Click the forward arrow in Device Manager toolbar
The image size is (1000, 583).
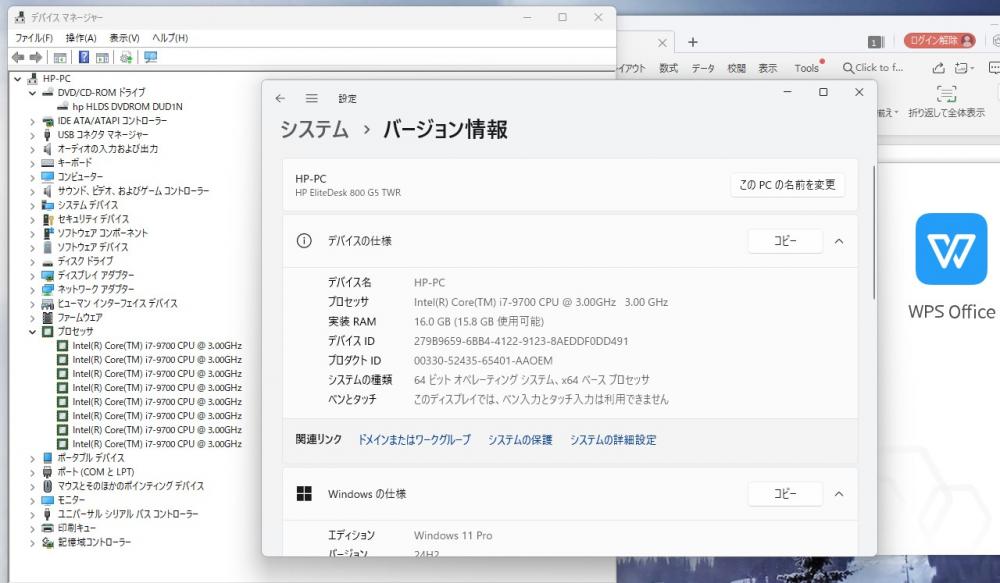pyautogui.click(x=36, y=57)
